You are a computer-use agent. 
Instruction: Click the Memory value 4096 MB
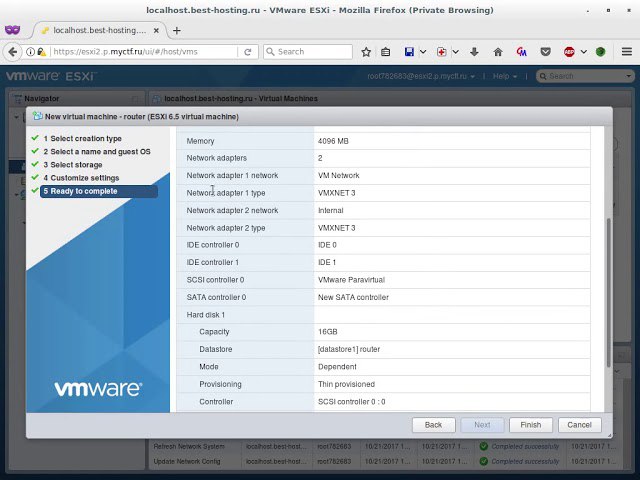[333, 141]
